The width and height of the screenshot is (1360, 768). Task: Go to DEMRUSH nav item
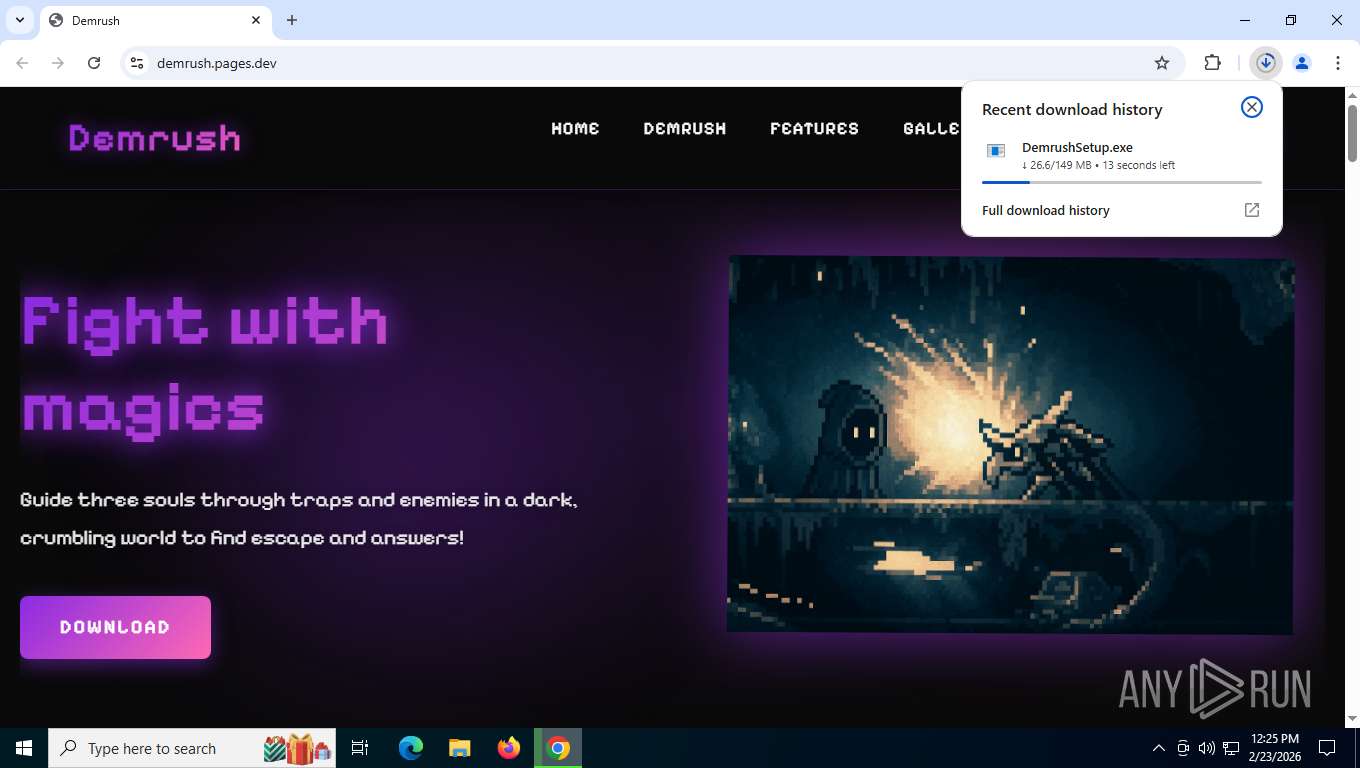[x=685, y=128]
